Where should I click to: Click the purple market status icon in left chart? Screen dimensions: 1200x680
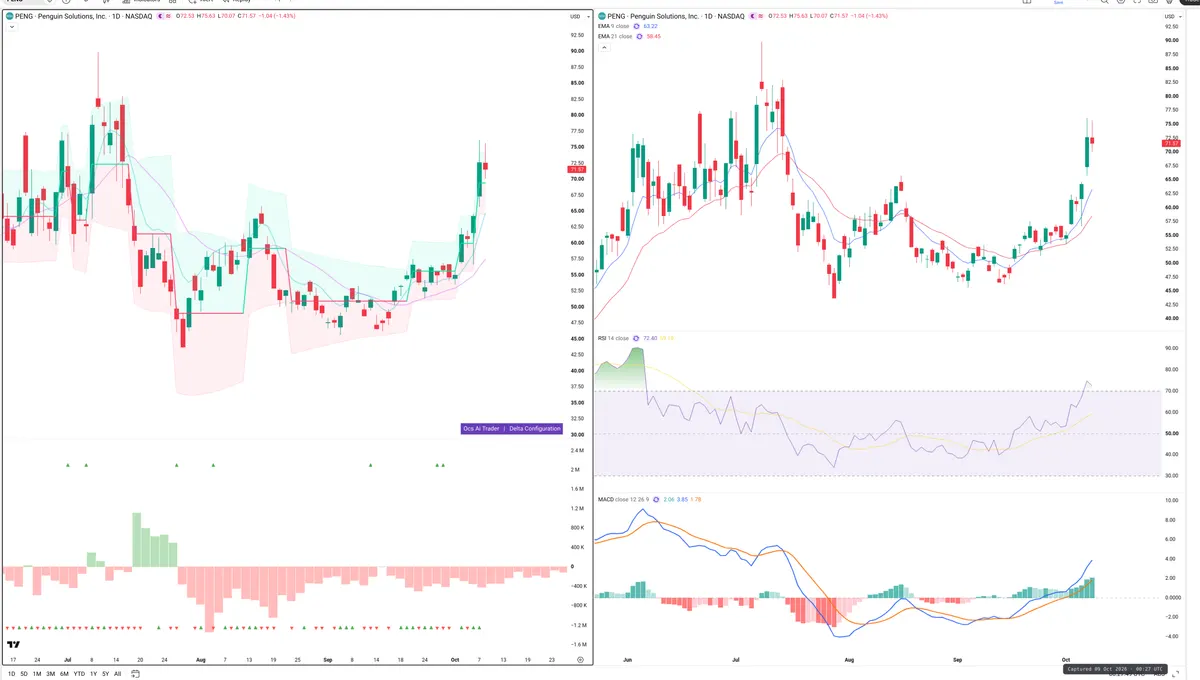(x=160, y=17)
